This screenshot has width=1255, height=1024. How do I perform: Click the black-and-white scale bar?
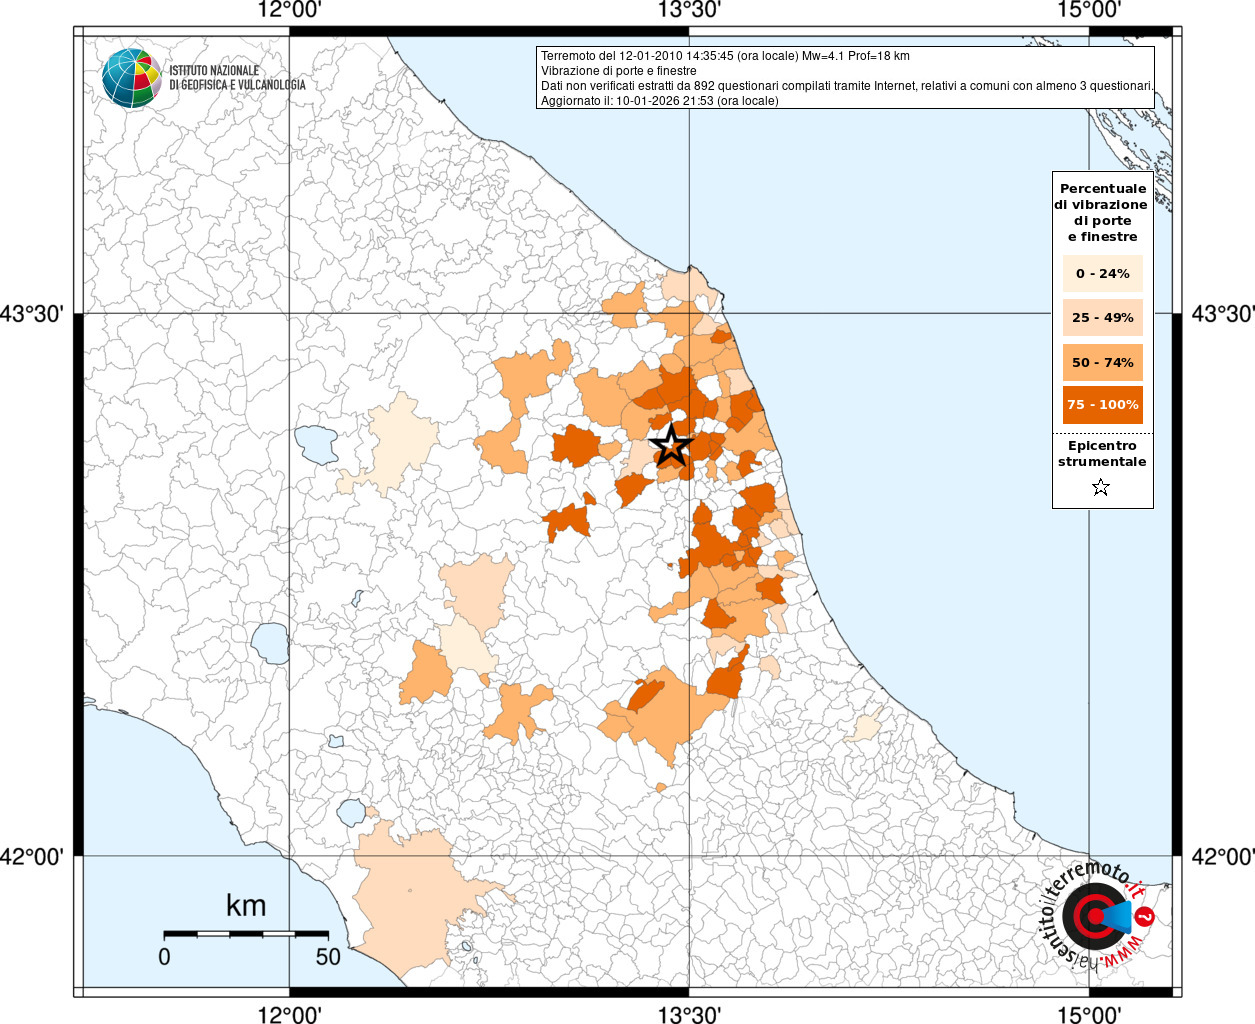point(246,934)
